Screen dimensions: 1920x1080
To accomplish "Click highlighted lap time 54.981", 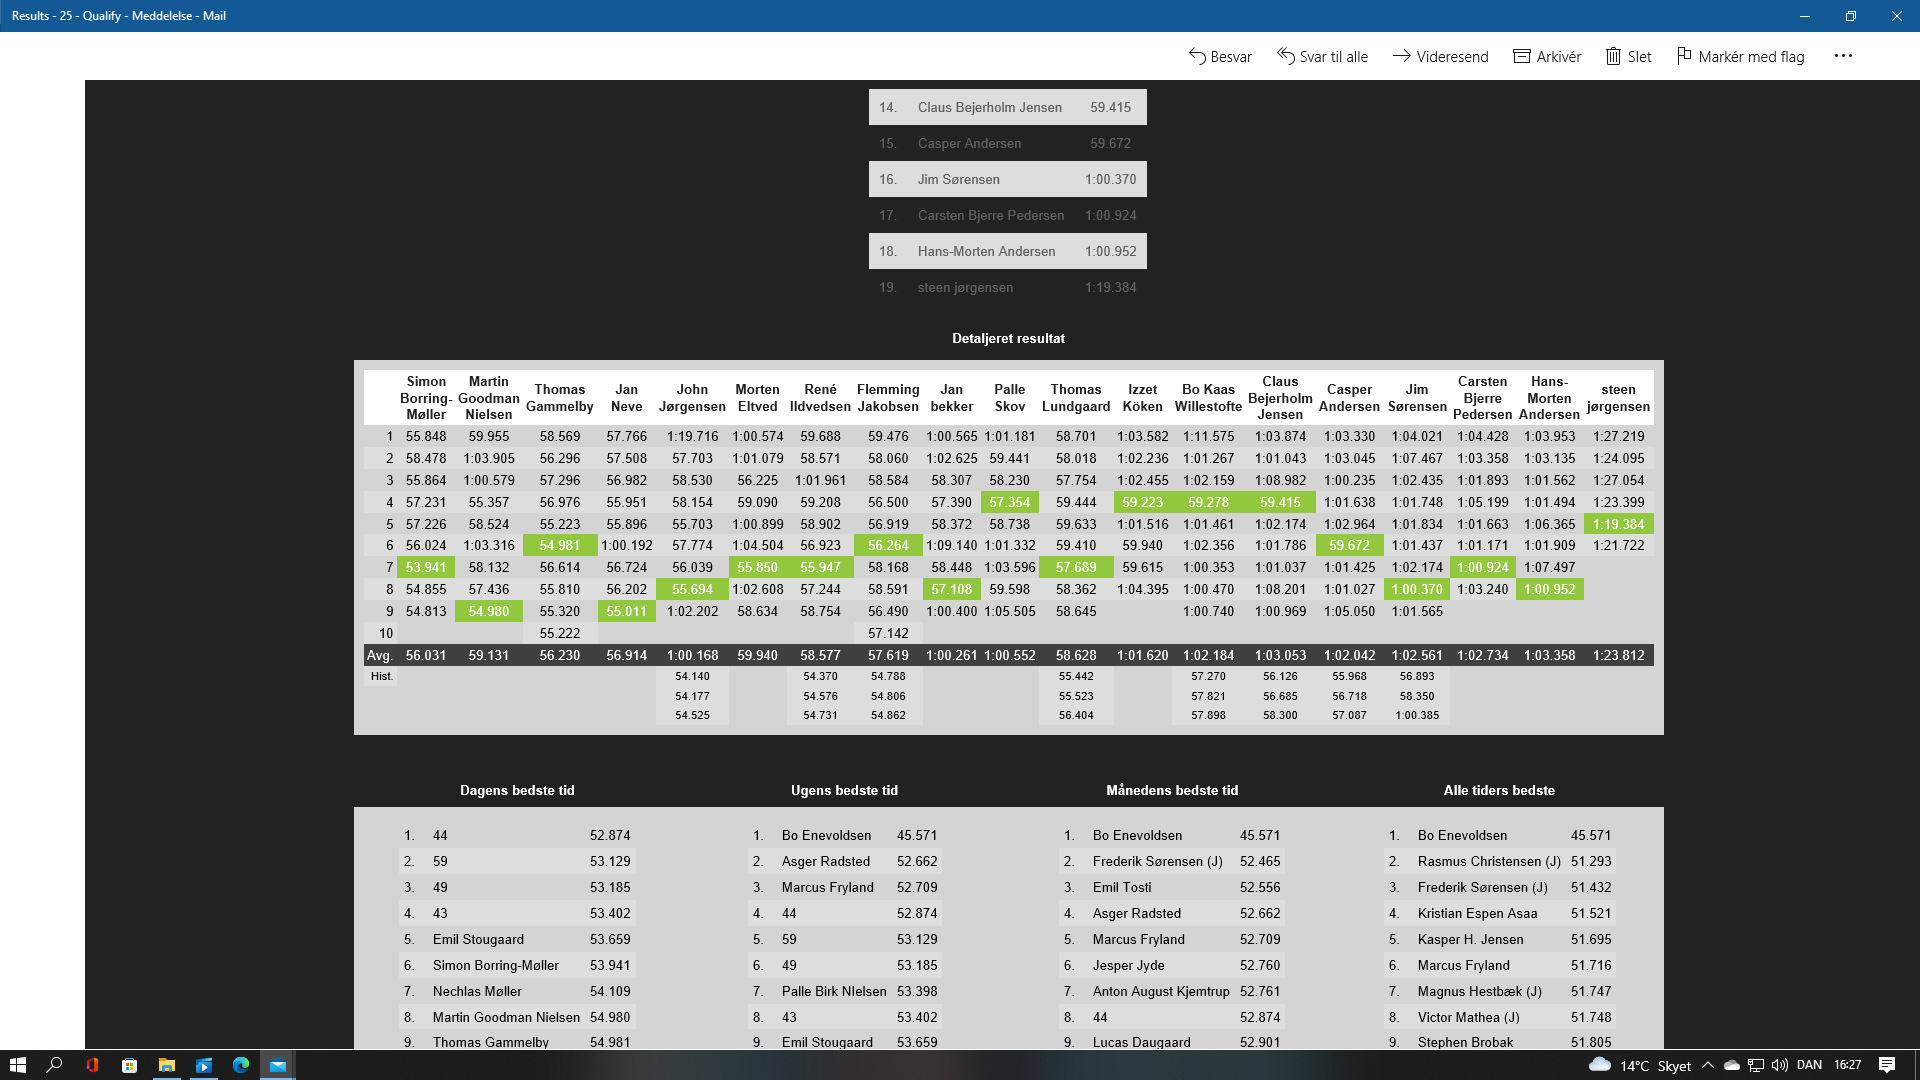I will 560,545.
